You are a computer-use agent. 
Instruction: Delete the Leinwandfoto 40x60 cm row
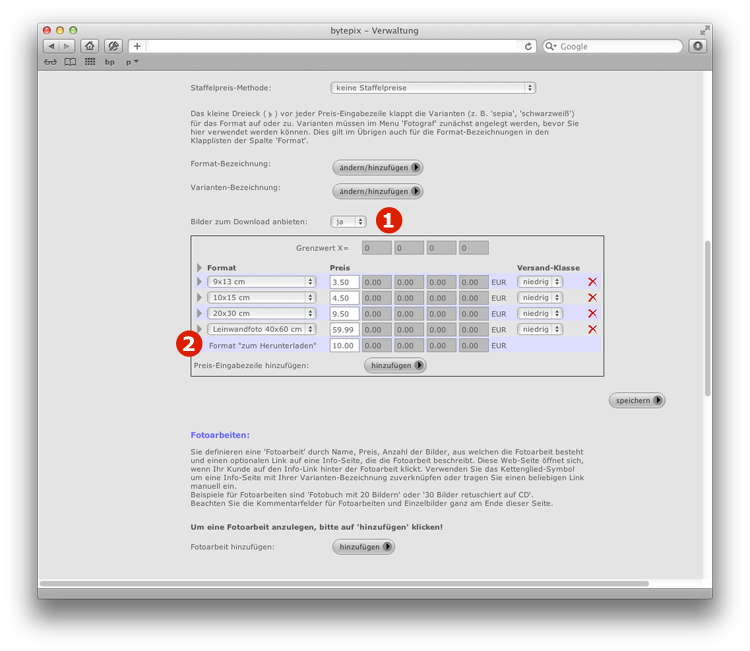592,329
